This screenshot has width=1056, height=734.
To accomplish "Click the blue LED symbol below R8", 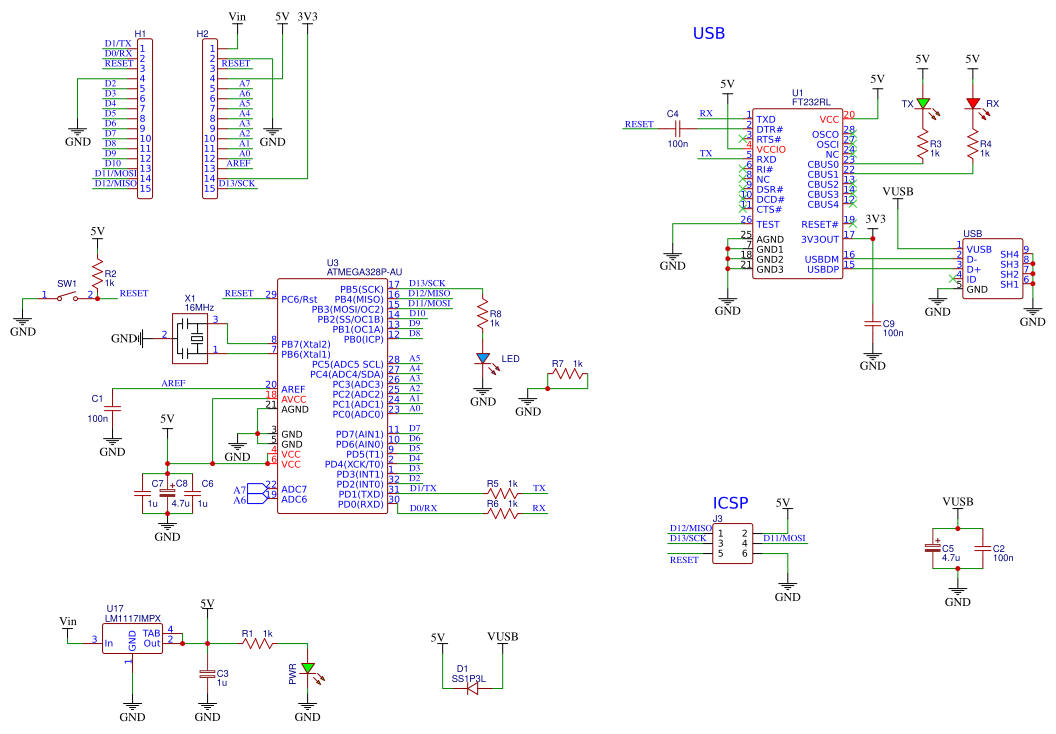I will 483,359.
